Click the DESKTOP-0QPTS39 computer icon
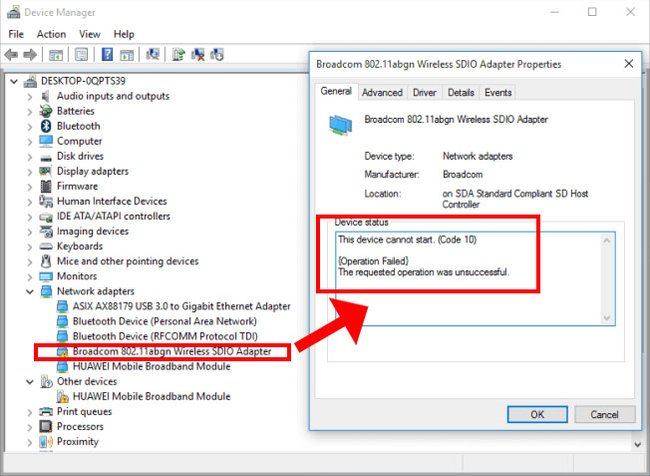This screenshot has width=650, height=476. [x=30, y=81]
